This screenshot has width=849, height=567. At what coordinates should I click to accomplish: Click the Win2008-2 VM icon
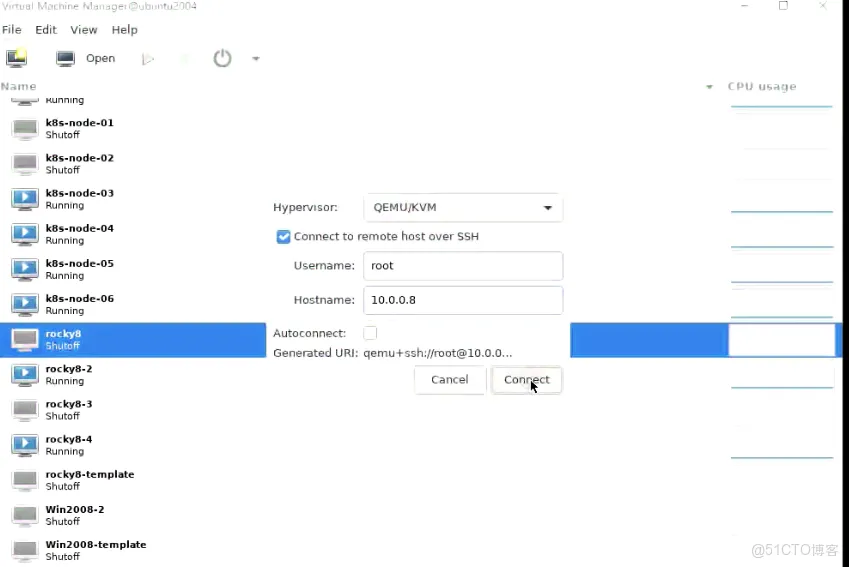coord(25,516)
